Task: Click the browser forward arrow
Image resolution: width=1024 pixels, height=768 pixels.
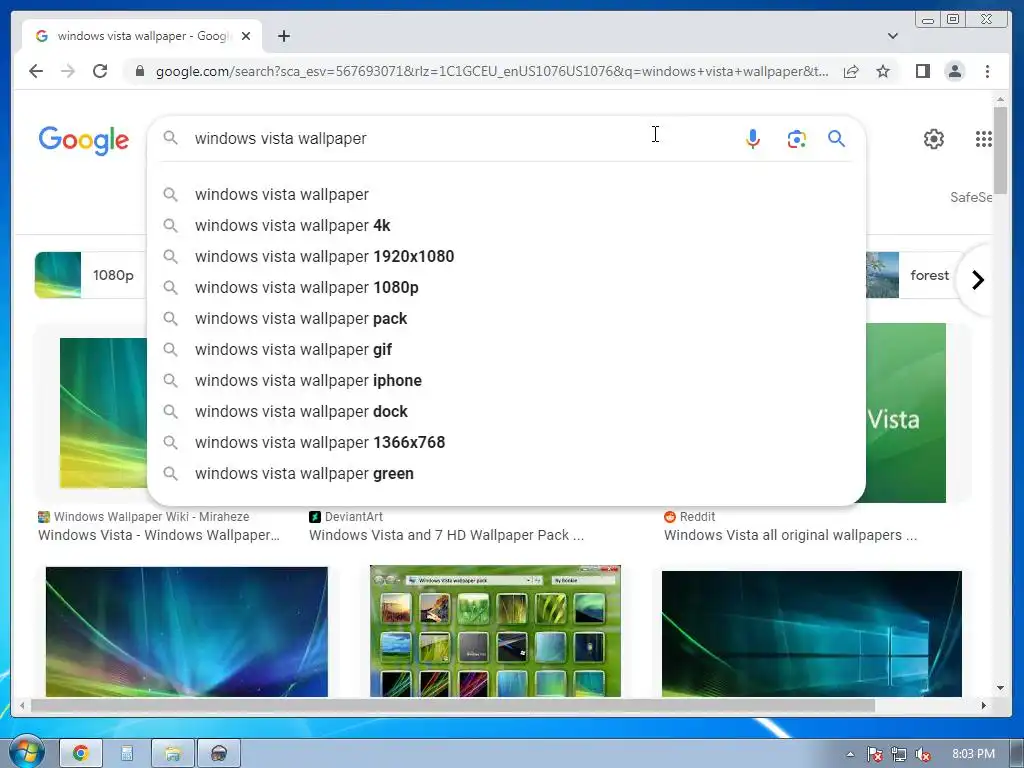Action: [x=68, y=71]
